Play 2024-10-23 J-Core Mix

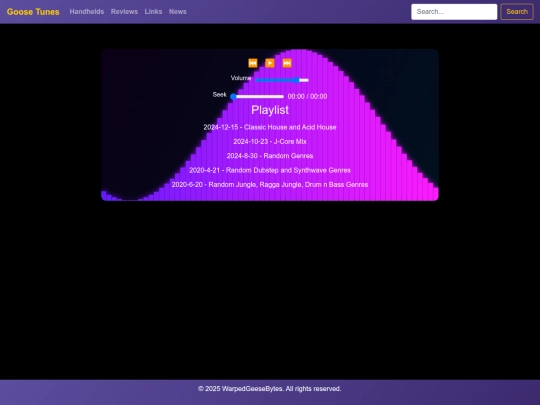click(270, 142)
